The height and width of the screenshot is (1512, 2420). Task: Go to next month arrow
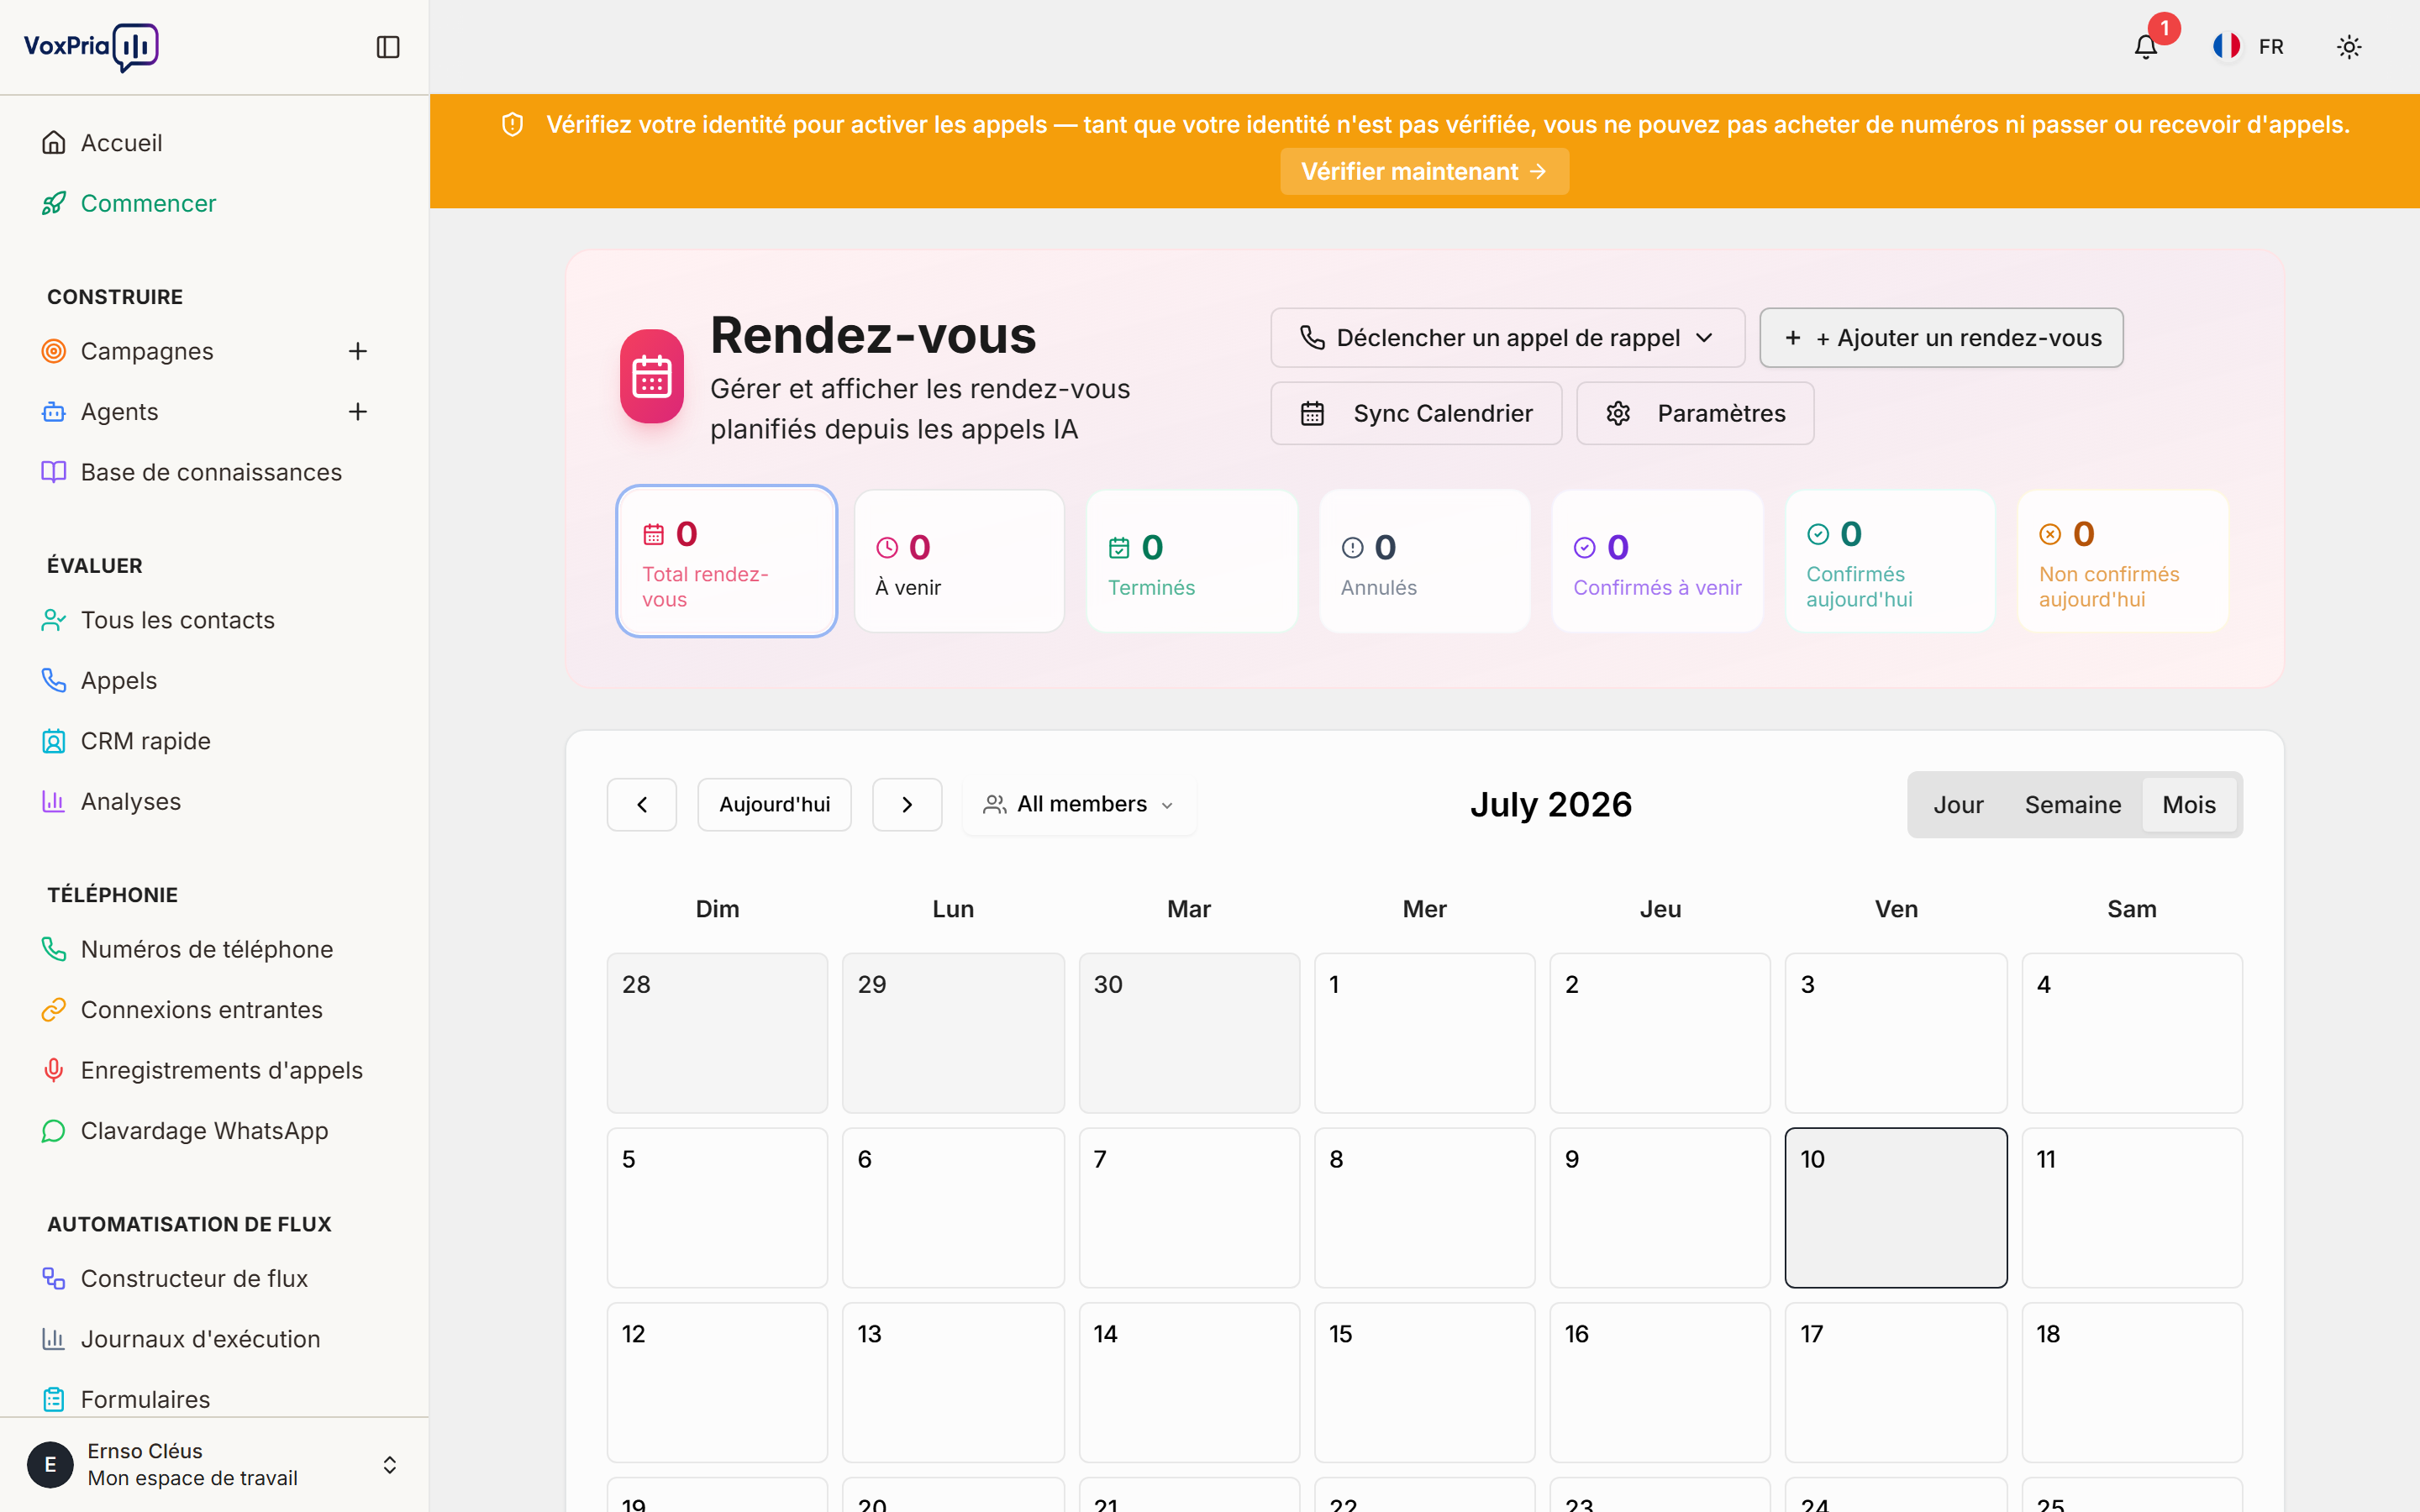coord(907,805)
